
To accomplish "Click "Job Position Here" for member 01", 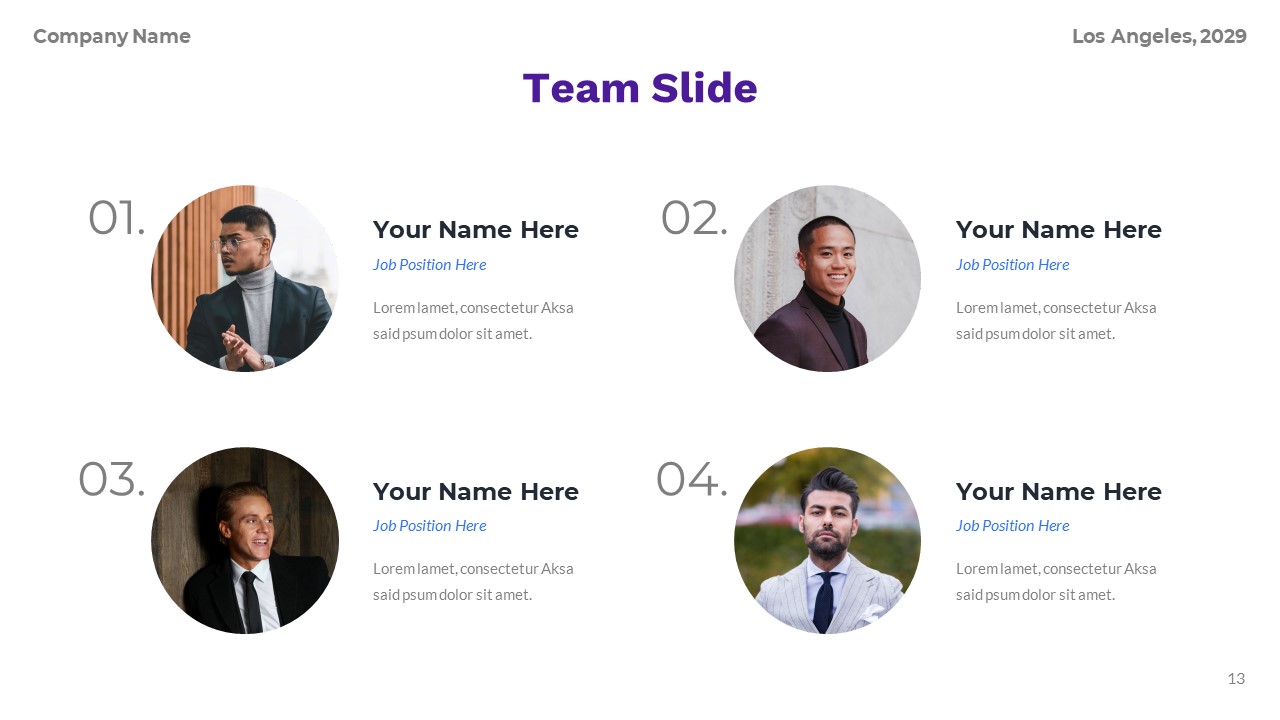I will (x=429, y=265).
